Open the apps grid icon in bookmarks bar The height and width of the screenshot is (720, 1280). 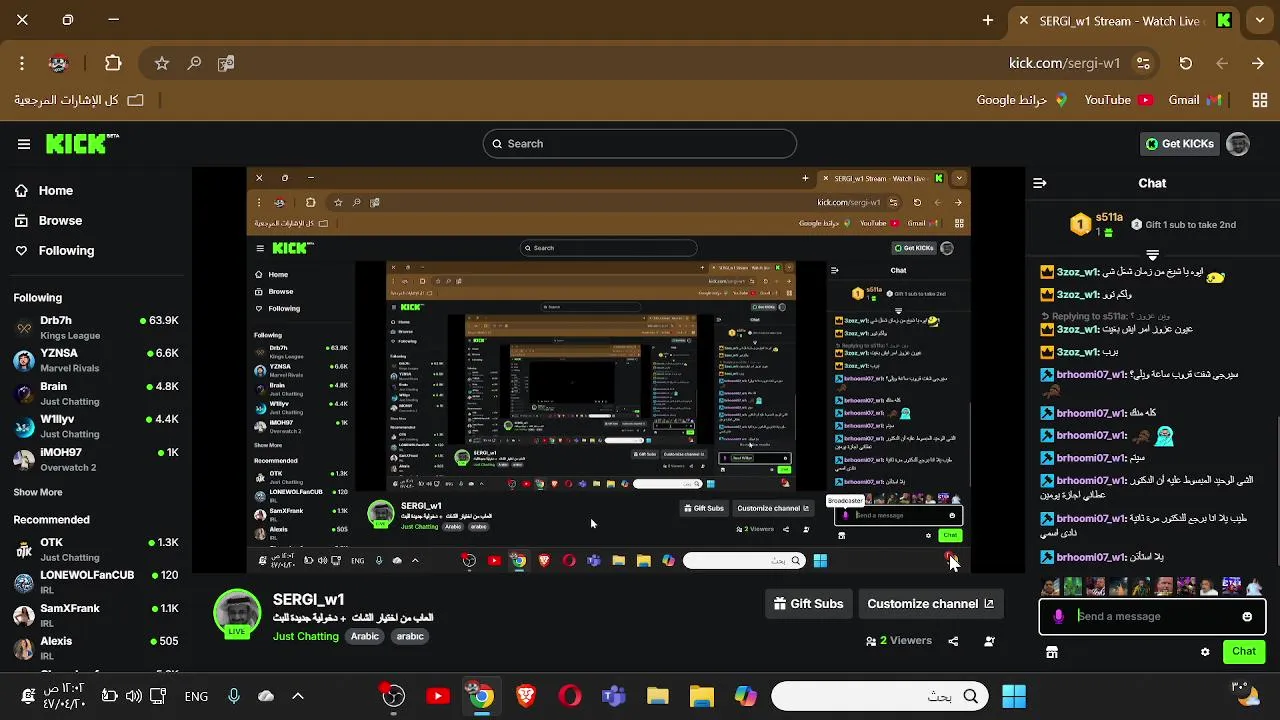coord(1260,100)
